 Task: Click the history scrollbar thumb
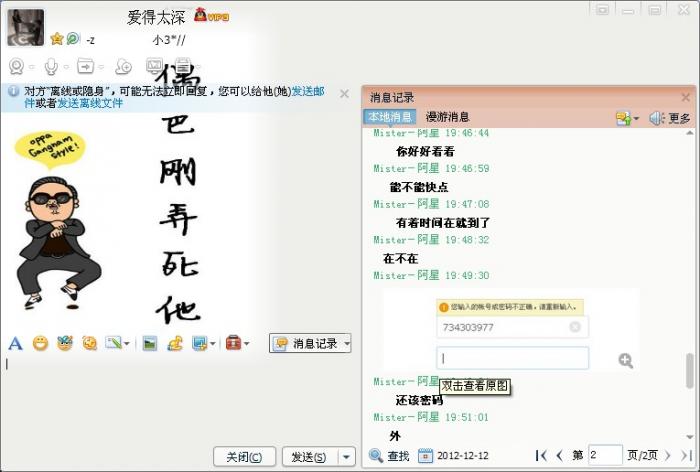click(x=691, y=371)
